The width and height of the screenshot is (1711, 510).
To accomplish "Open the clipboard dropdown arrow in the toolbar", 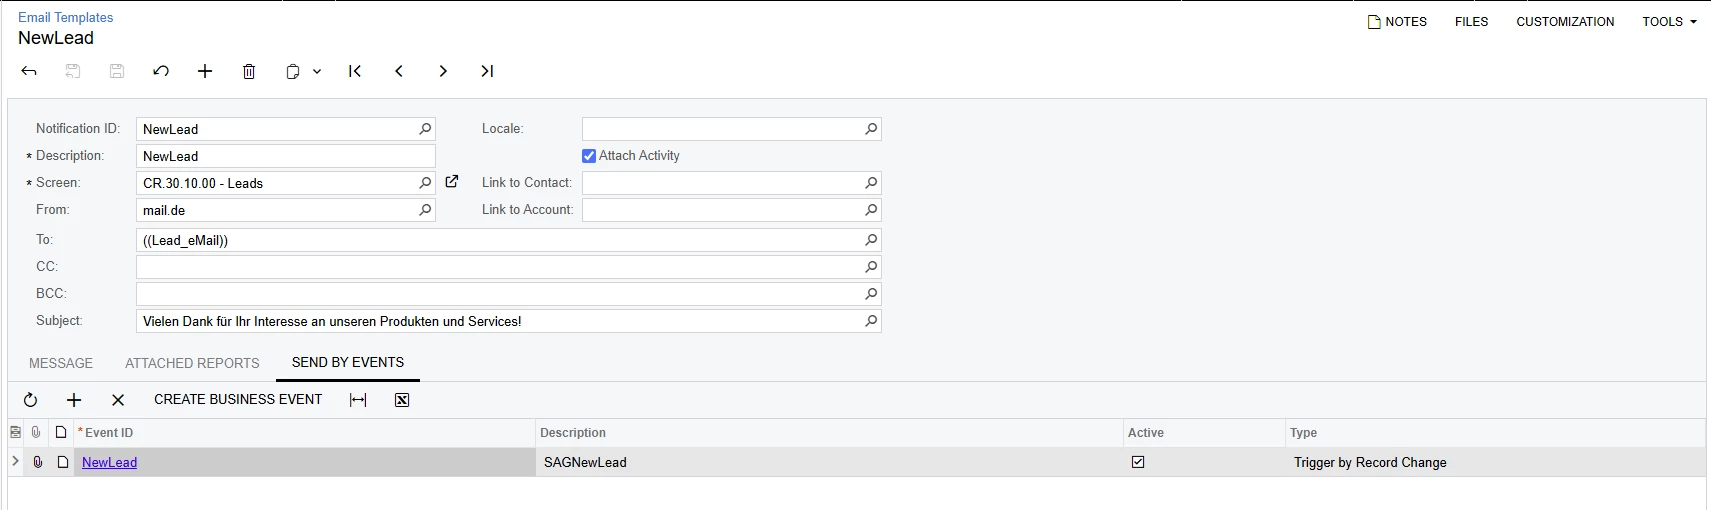I will pos(317,72).
